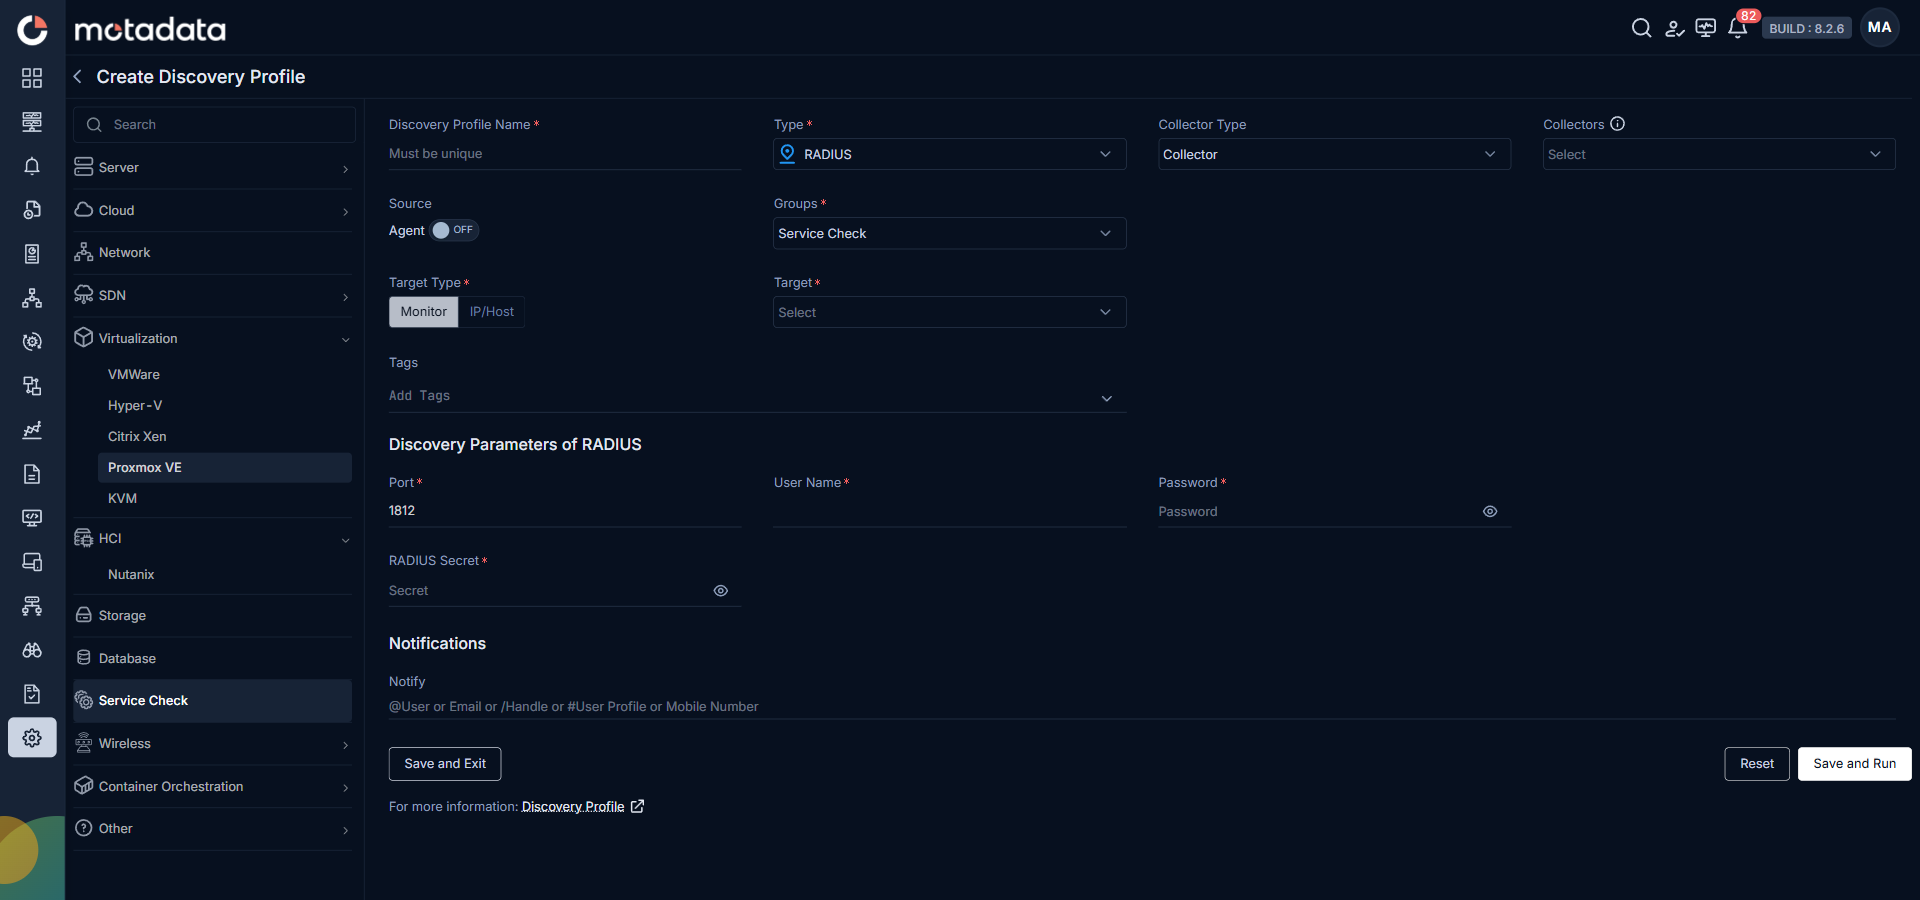Screen dimensions: 1920x900
Task: Focus the sidebar Search field
Action: point(214,125)
